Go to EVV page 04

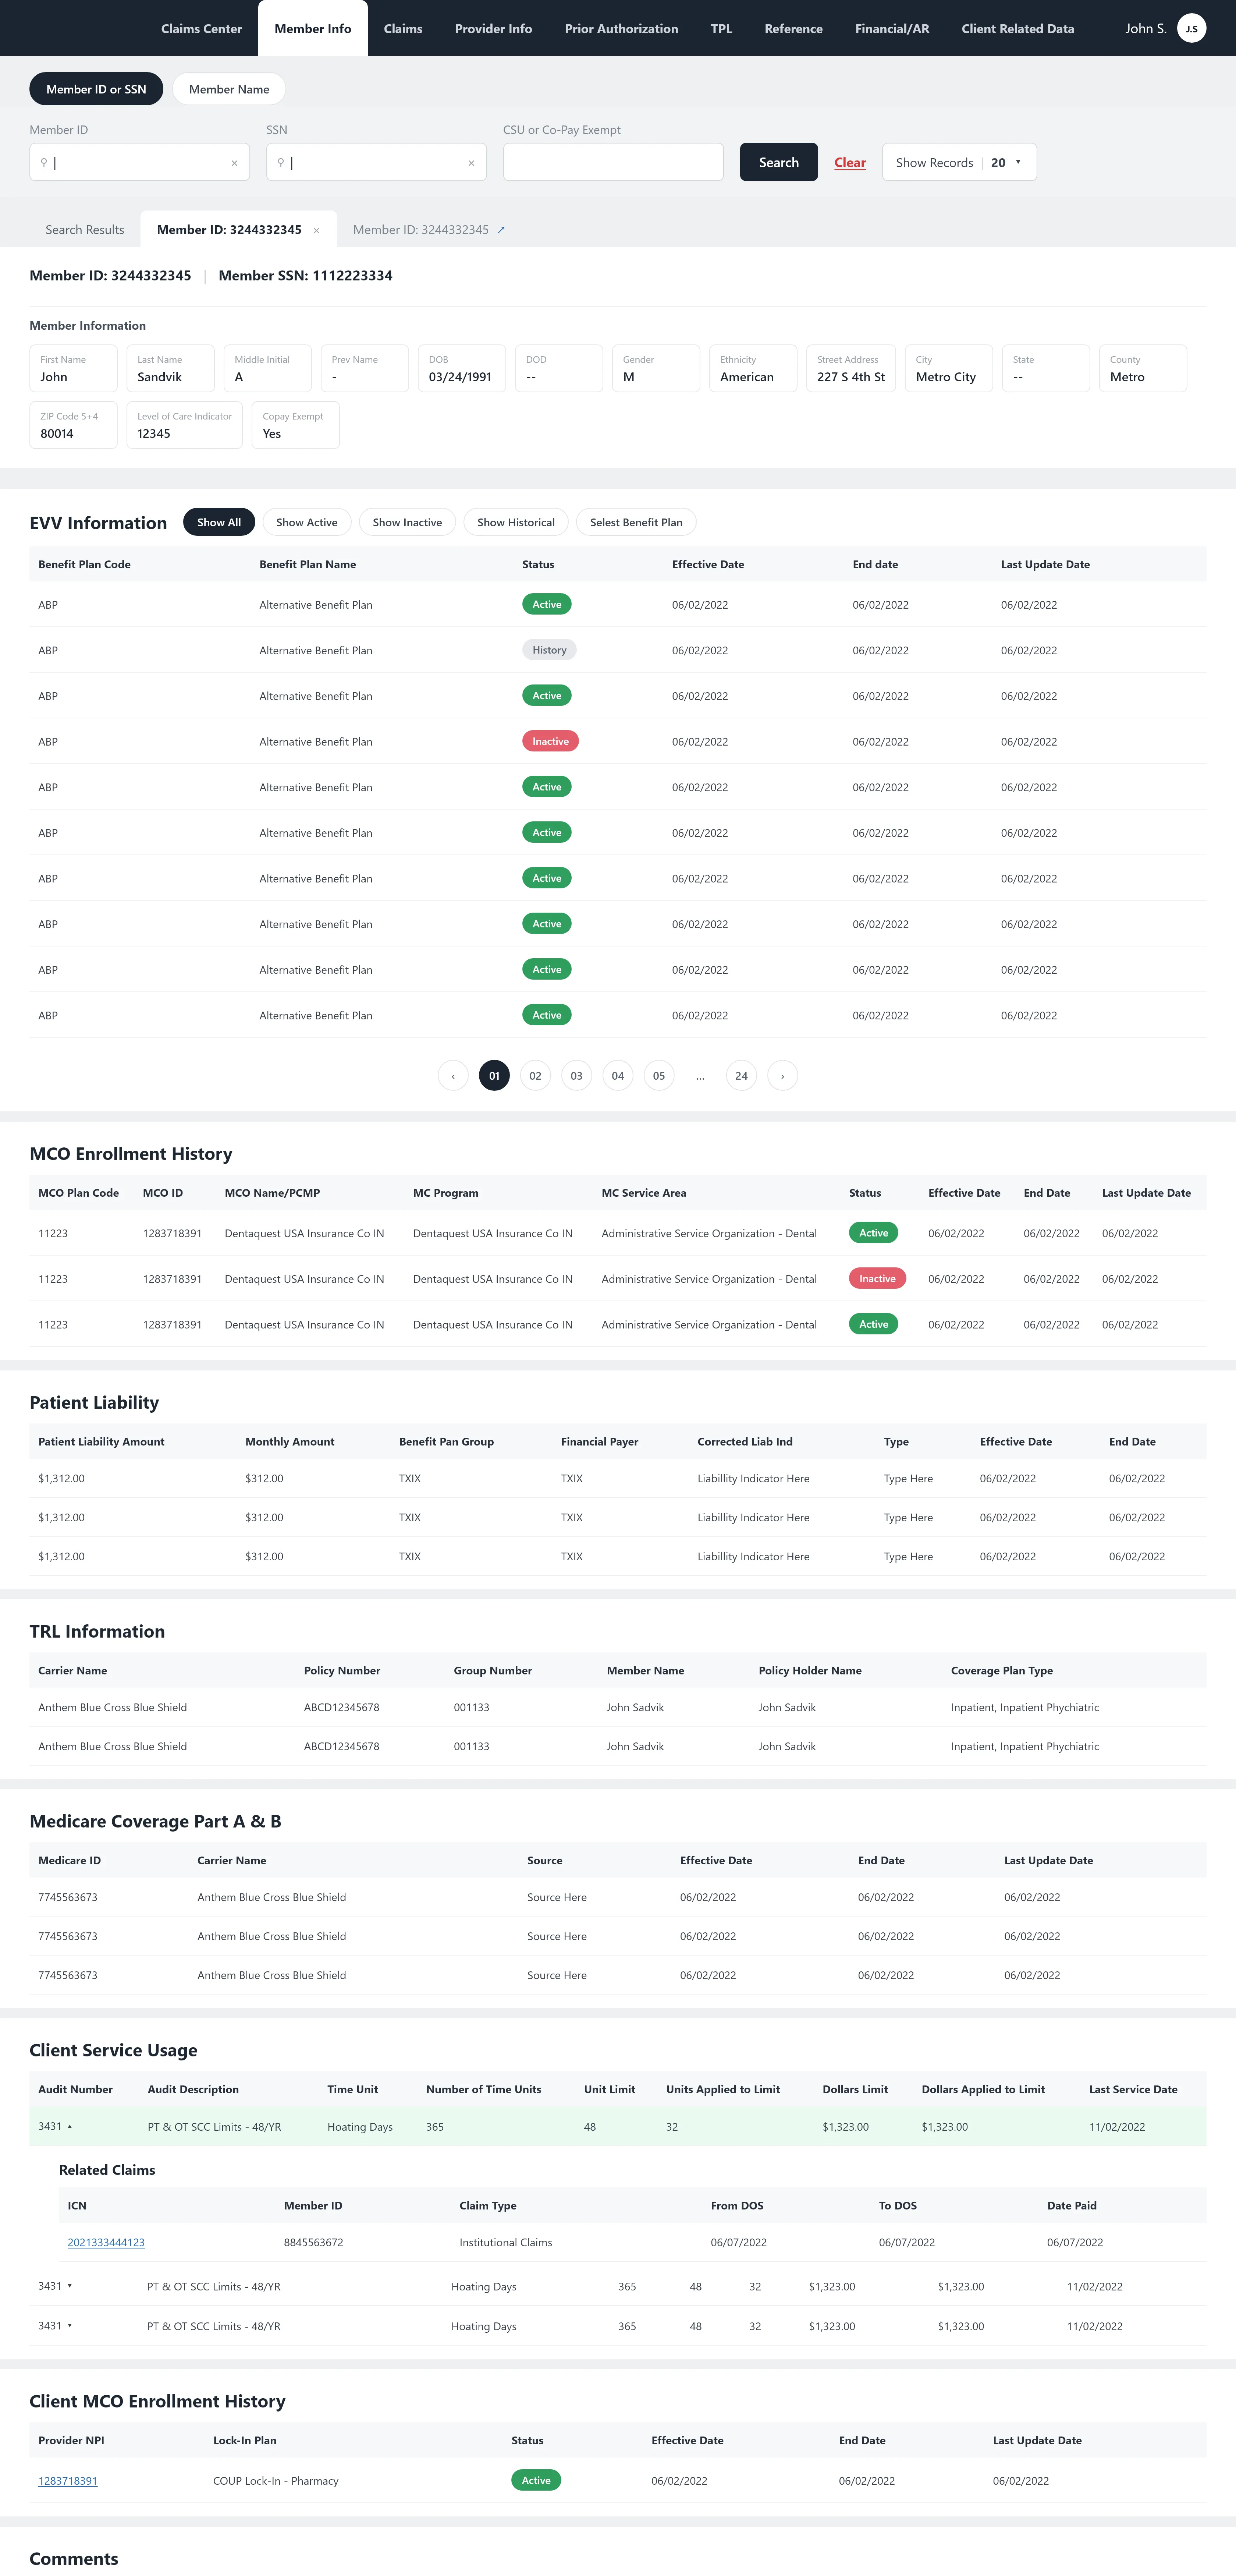[x=618, y=1076]
